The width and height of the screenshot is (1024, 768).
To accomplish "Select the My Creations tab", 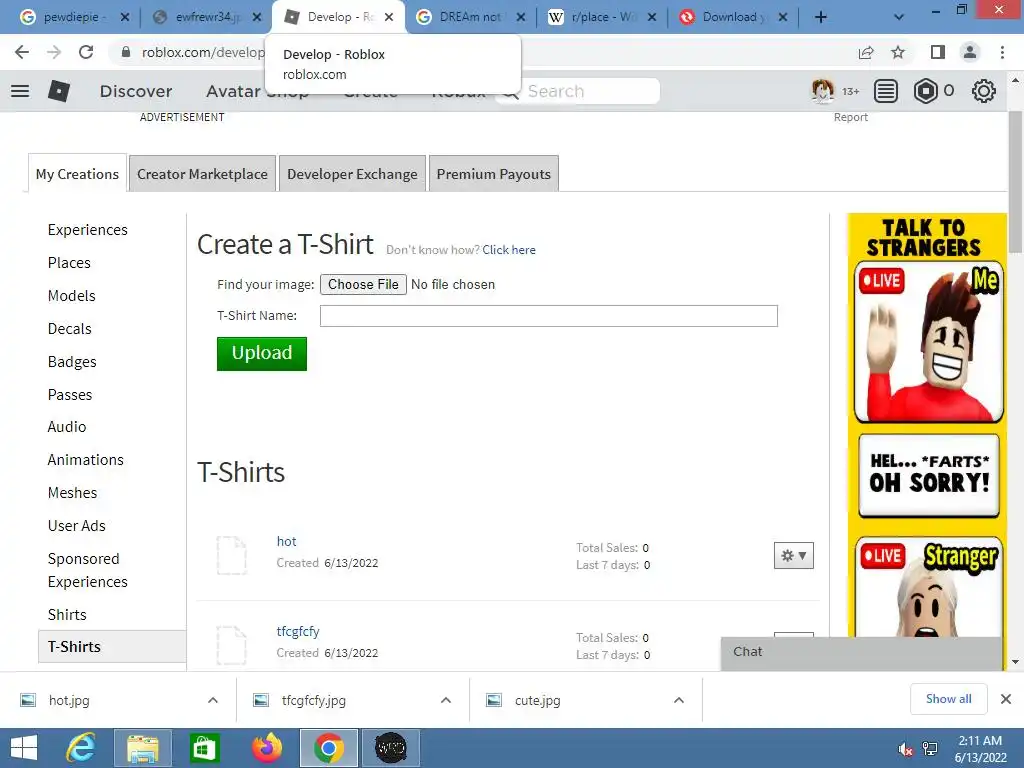I will 77,174.
